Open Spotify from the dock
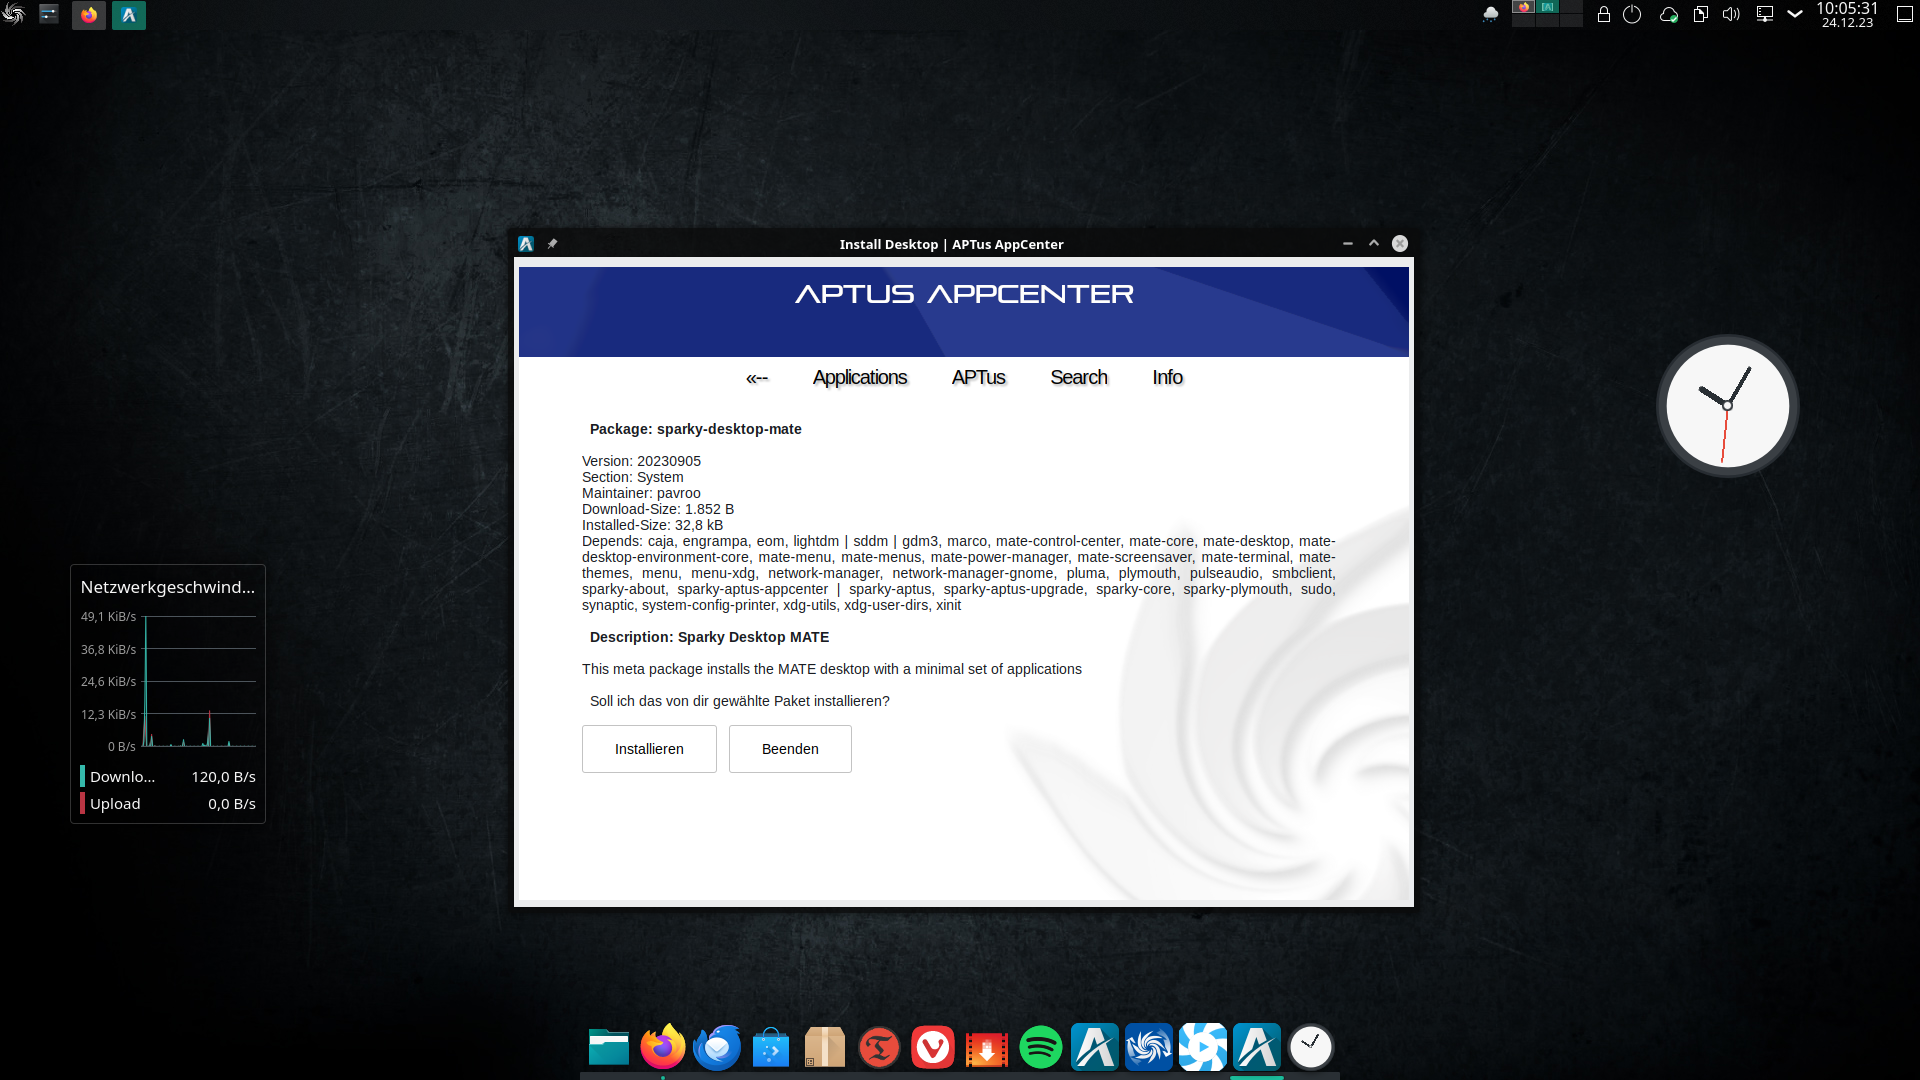This screenshot has width=1920, height=1080. tap(1040, 1048)
